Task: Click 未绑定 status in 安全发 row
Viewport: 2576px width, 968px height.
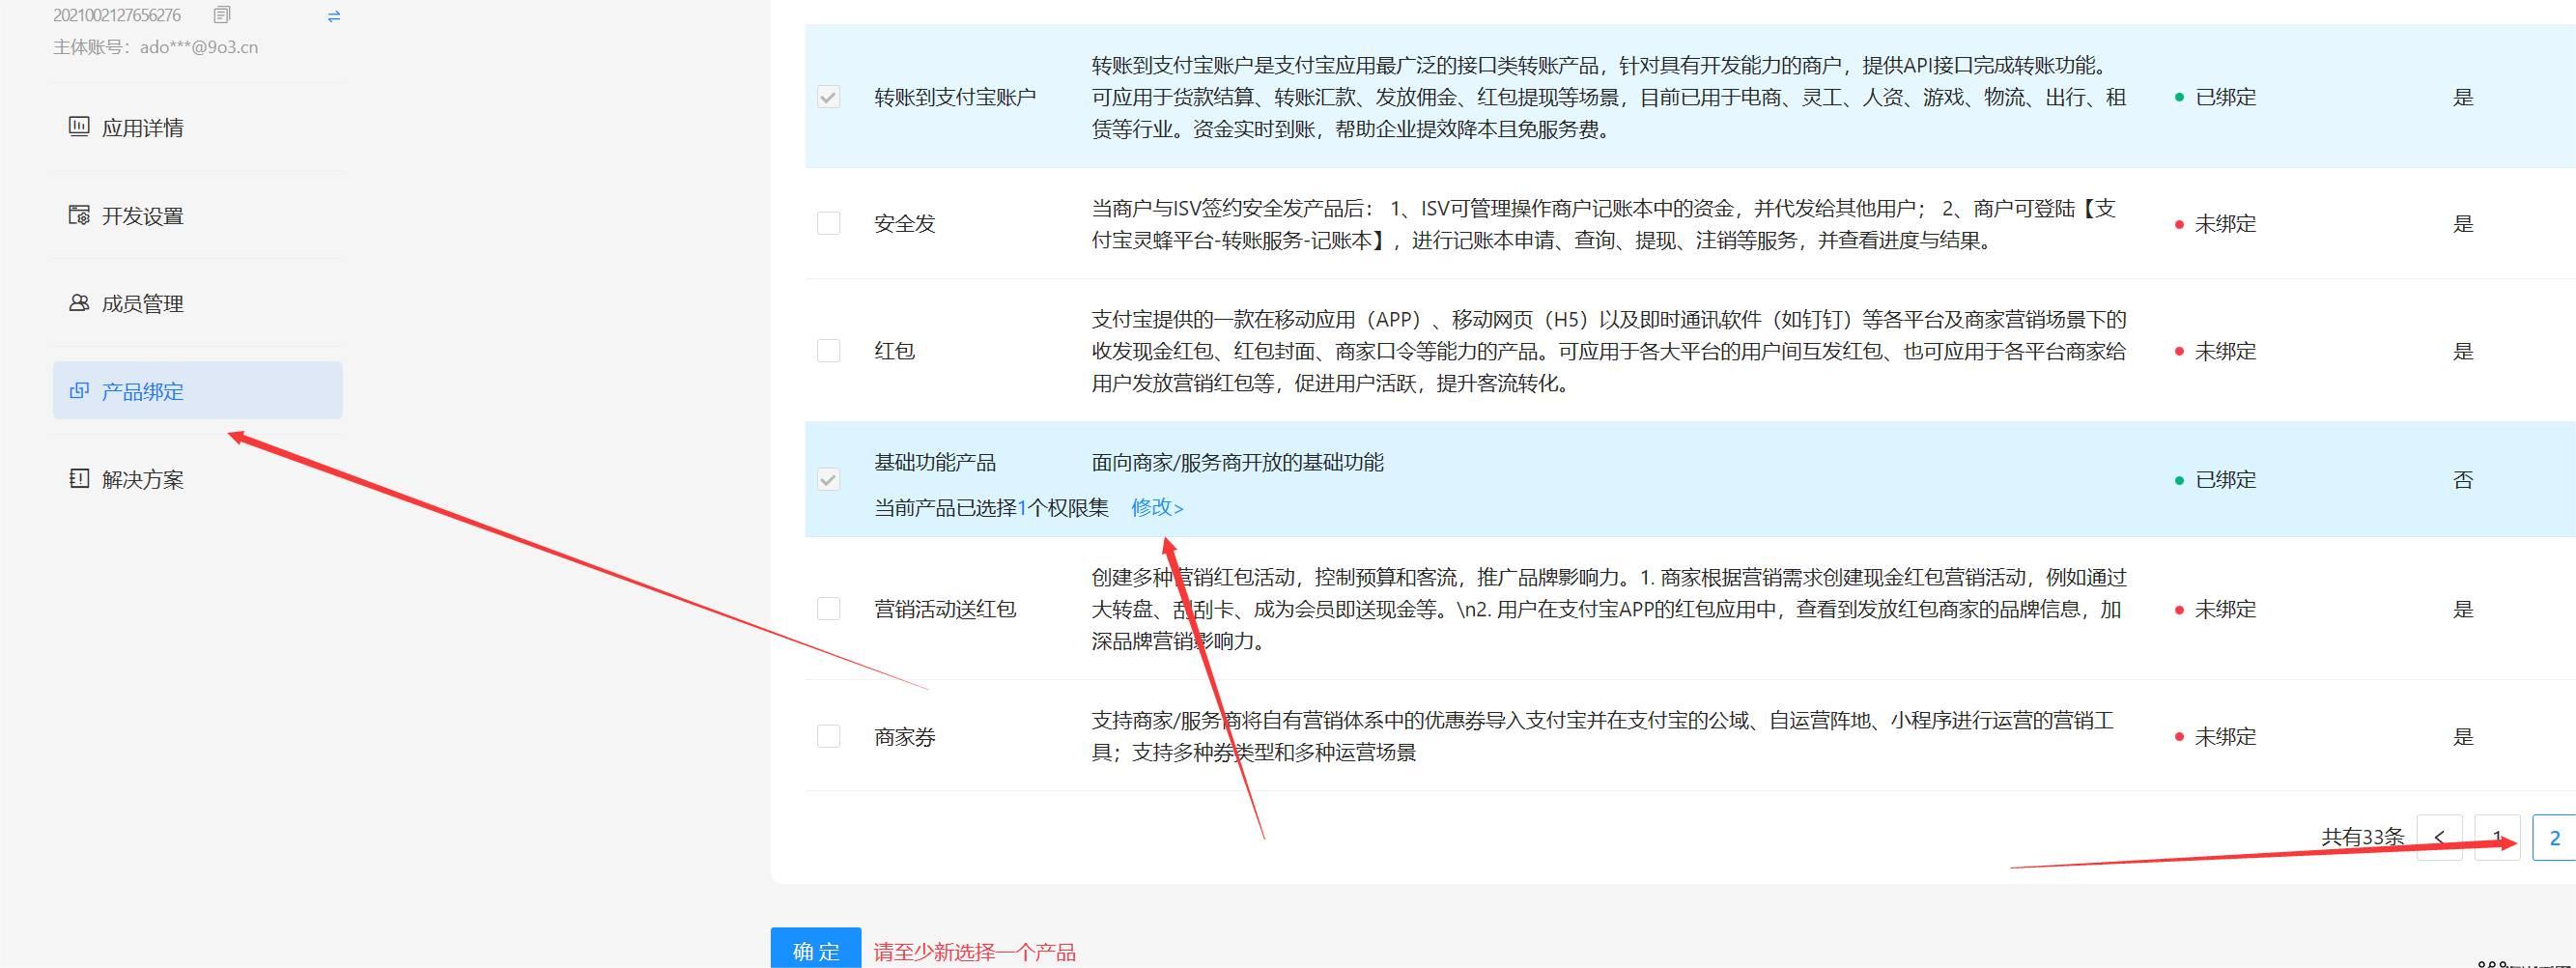Action: coord(2216,223)
